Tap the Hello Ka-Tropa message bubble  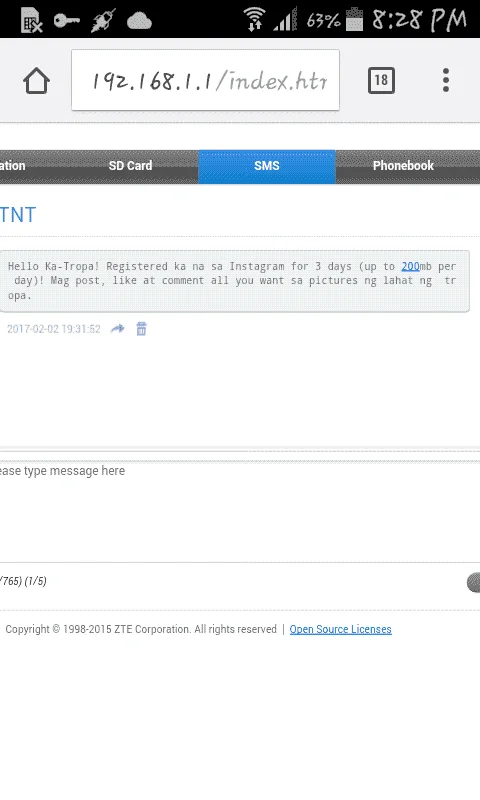235,281
